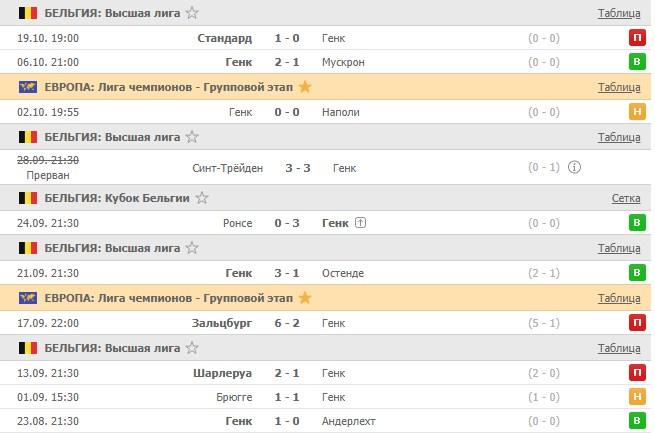The width and height of the screenshot is (655, 433).
Task: Unstar the first Лига чемпионов group stage league
Action: 305,87
